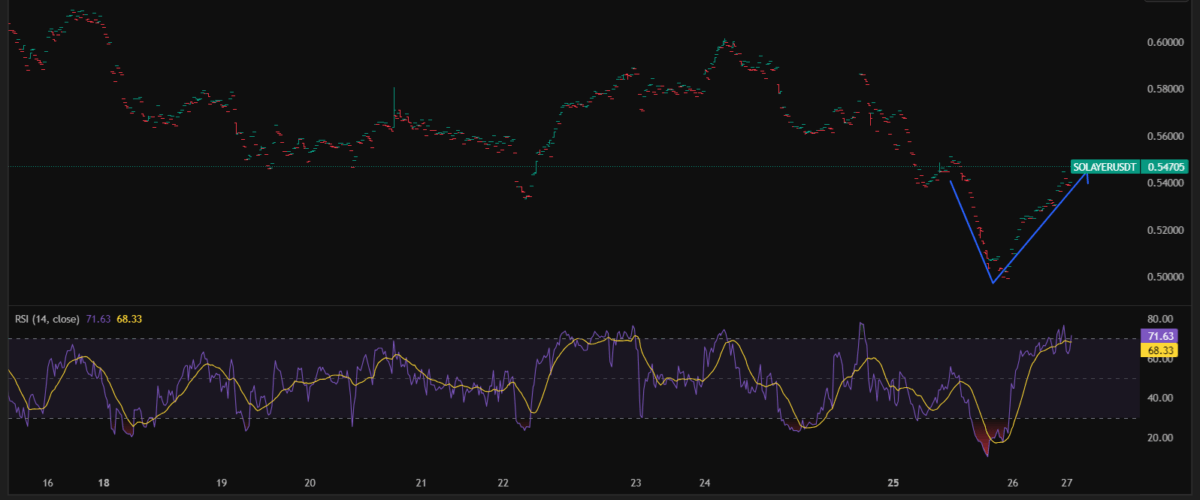
Task: Click the bottom tip of the blue V line
Action: pyautogui.click(x=993, y=283)
